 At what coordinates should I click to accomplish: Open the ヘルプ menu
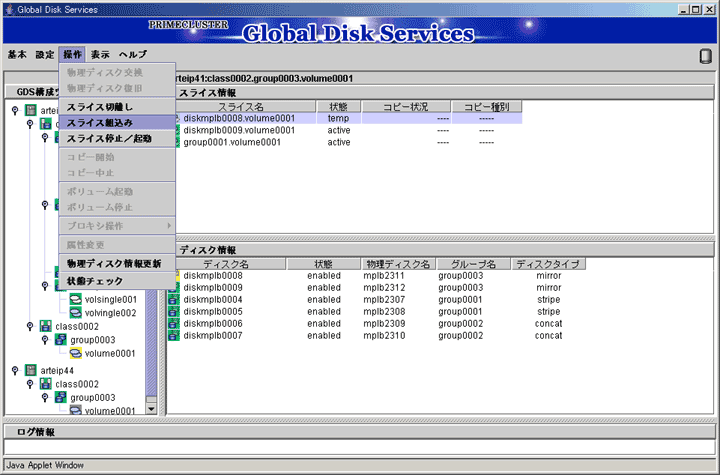click(133, 54)
